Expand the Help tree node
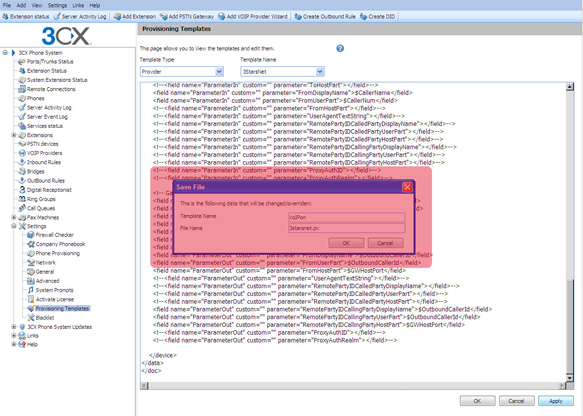 point(14,344)
